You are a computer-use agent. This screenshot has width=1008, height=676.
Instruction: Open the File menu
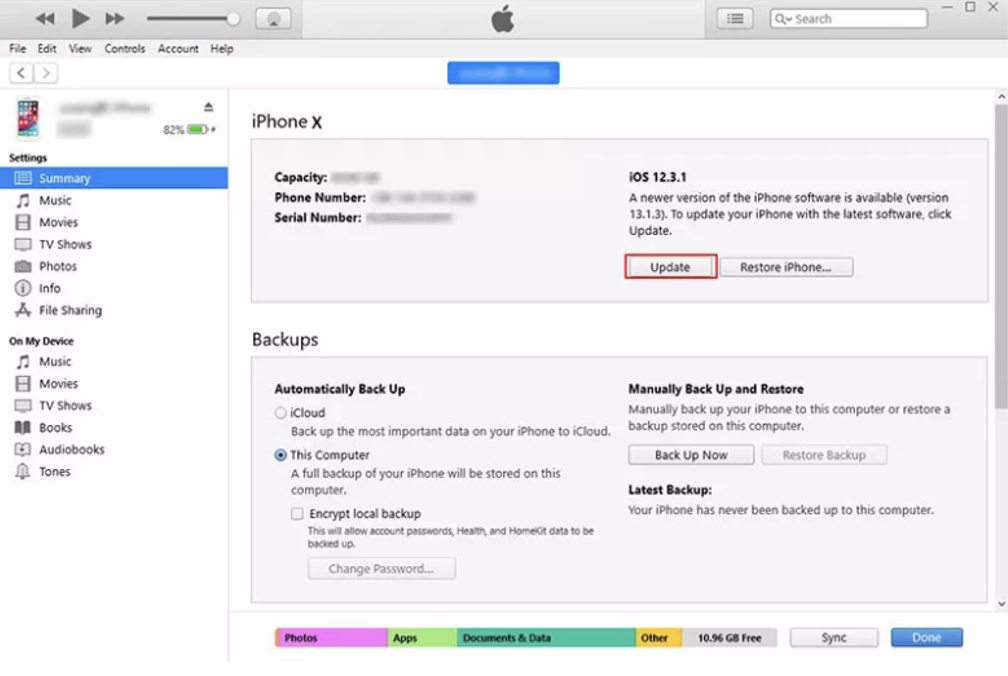[18, 48]
